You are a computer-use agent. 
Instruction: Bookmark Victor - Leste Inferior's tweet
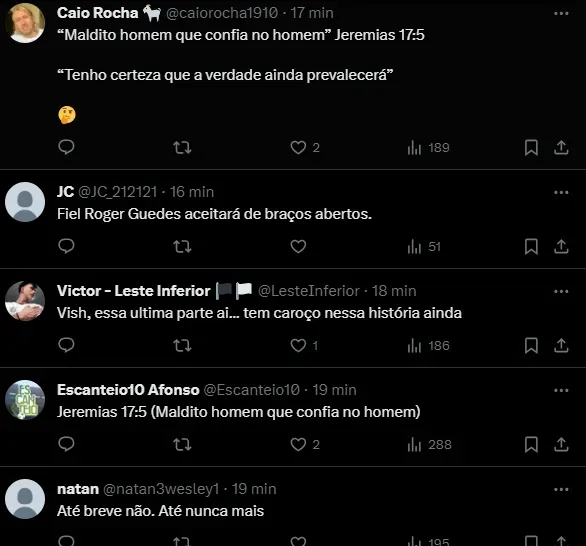[x=531, y=345]
